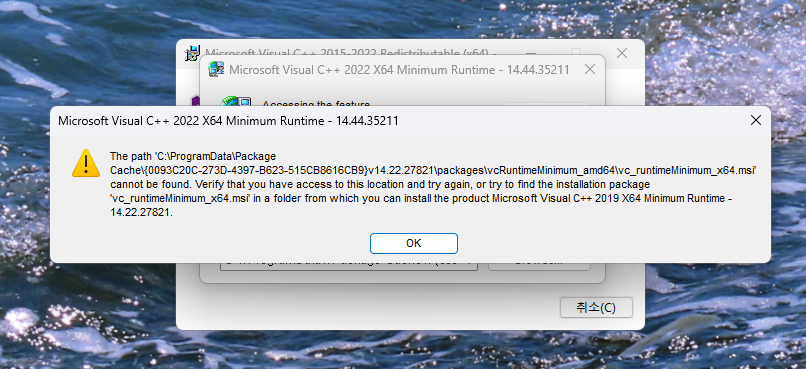Minimize the Redistributable (x64) setup window
The image size is (806, 369).
pos(532,53)
